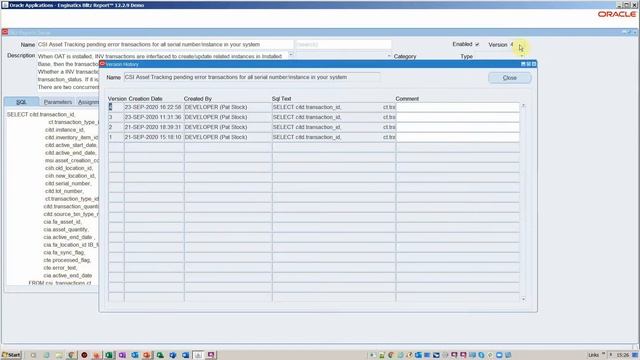
Task: Select version 1 cell in history table
Action: (116, 137)
